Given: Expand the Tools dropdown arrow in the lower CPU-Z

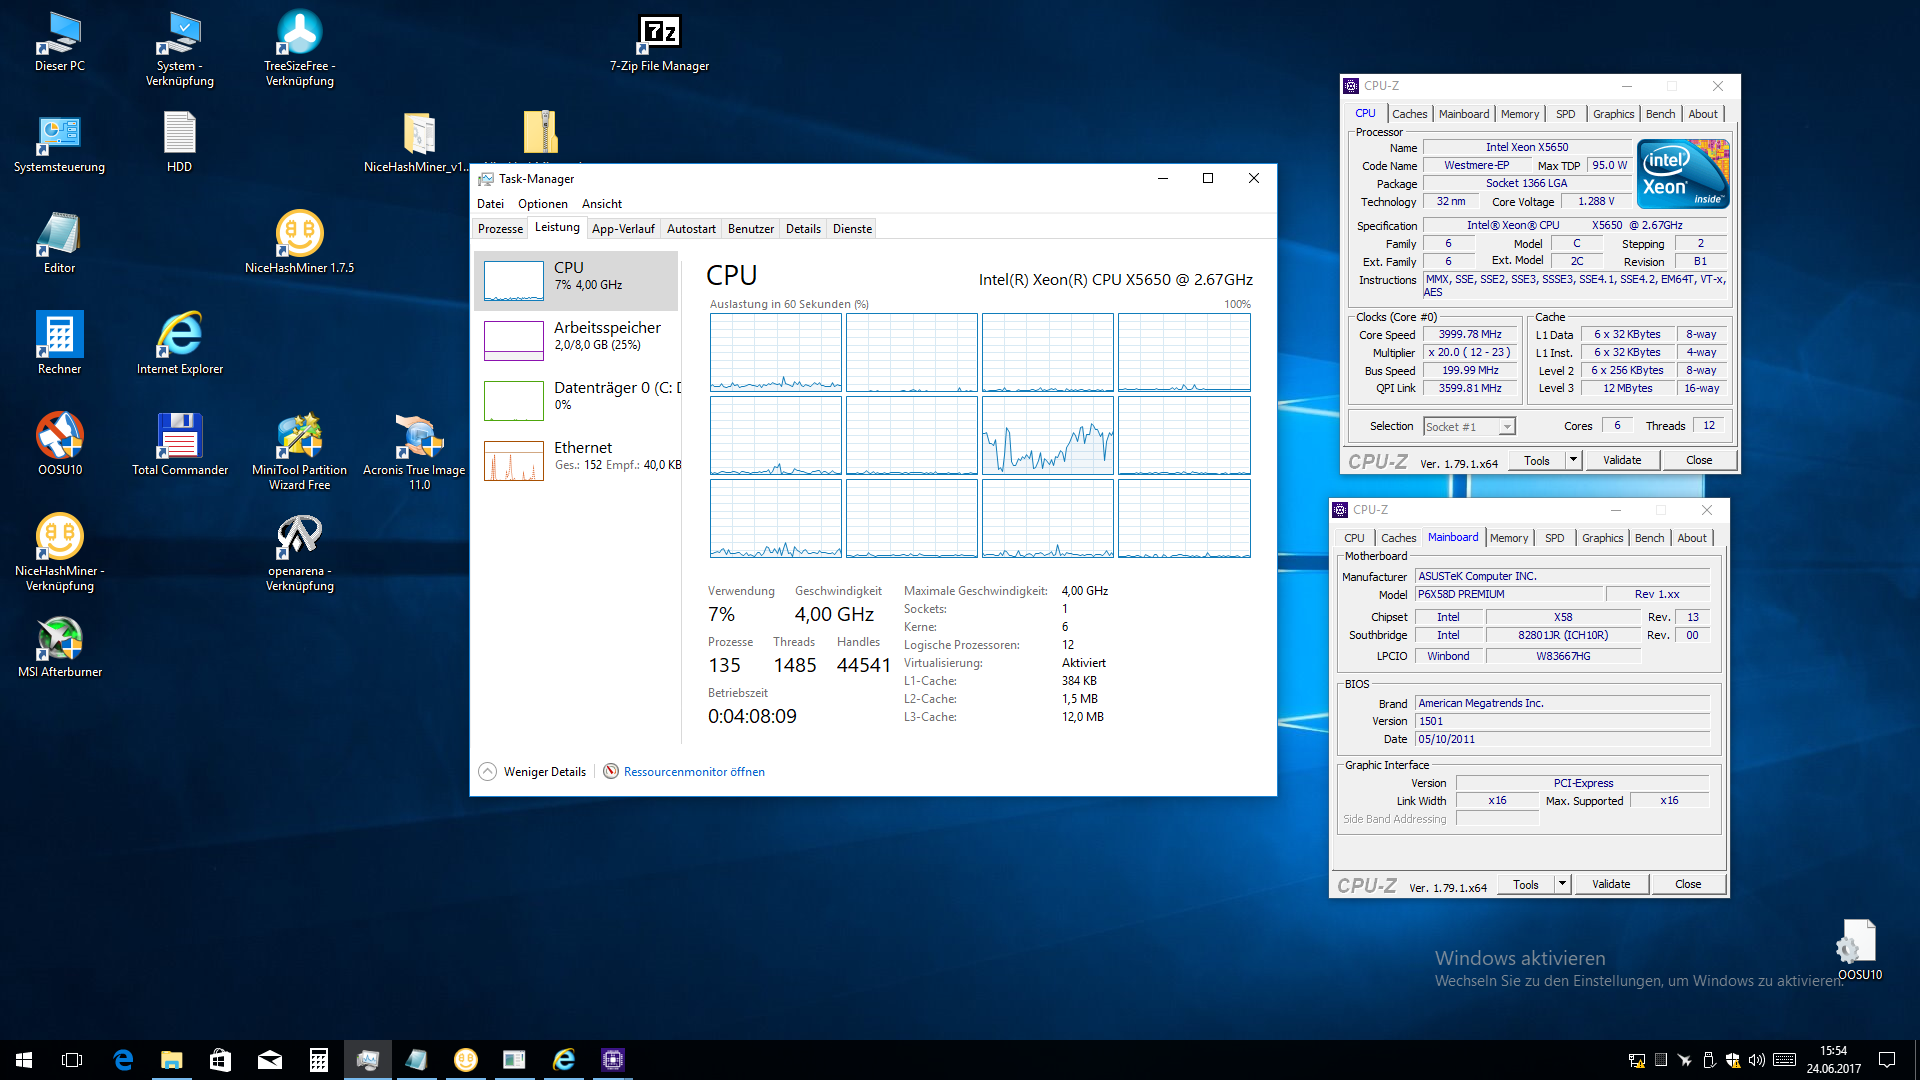Looking at the screenshot, I should pyautogui.click(x=1562, y=884).
